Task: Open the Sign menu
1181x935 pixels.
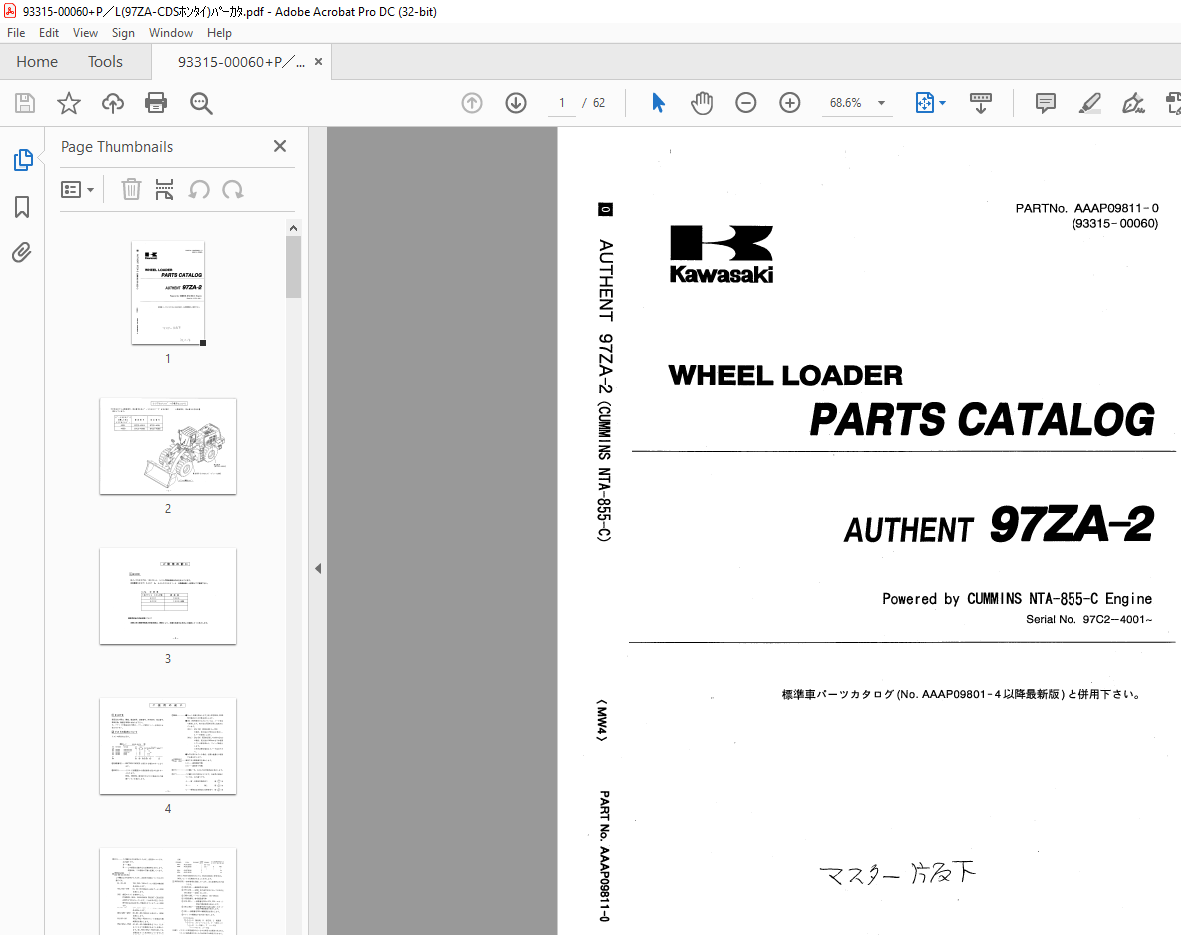Action: pos(124,33)
